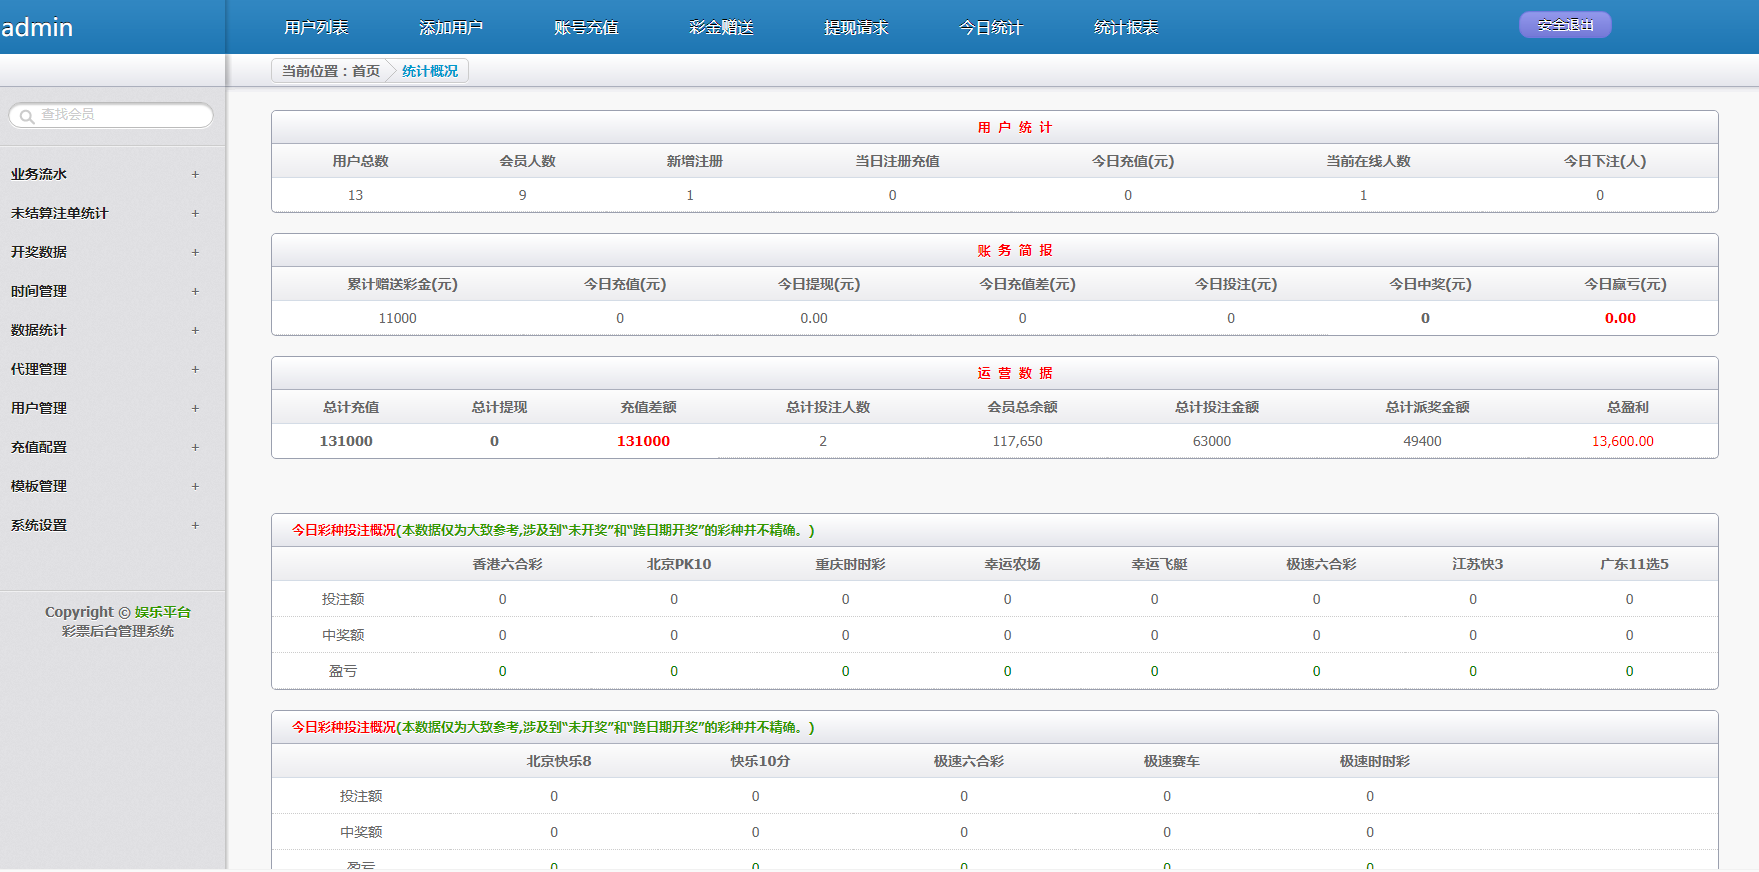Go to 账号充值 in top navigation
This screenshot has width=1759, height=872.
coord(586,28)
